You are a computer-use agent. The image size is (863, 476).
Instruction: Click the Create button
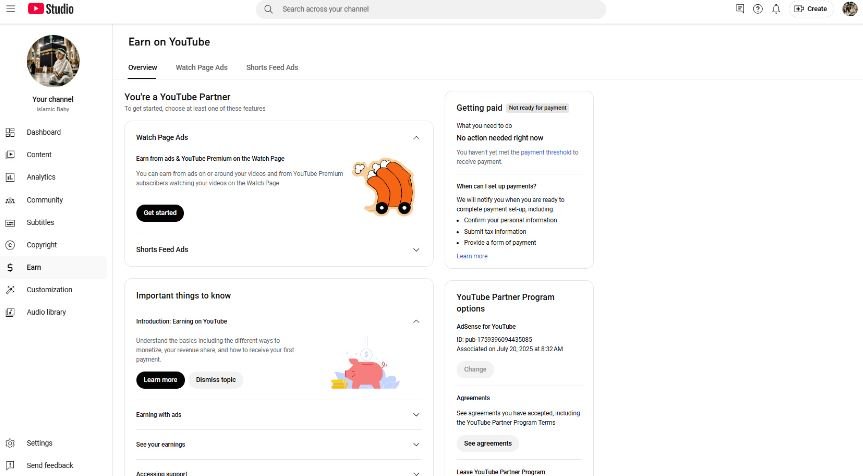click(x=810, y=9)
